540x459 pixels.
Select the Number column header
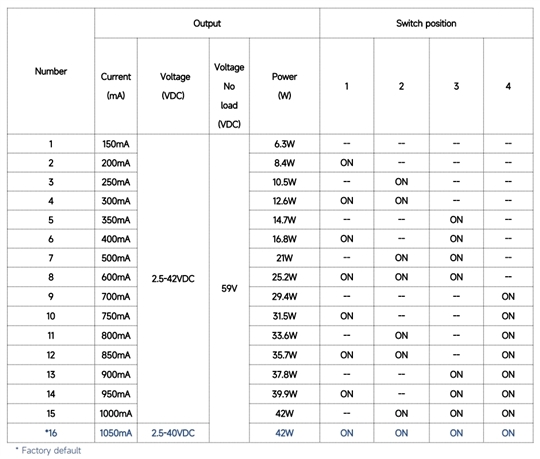point(51,71)
